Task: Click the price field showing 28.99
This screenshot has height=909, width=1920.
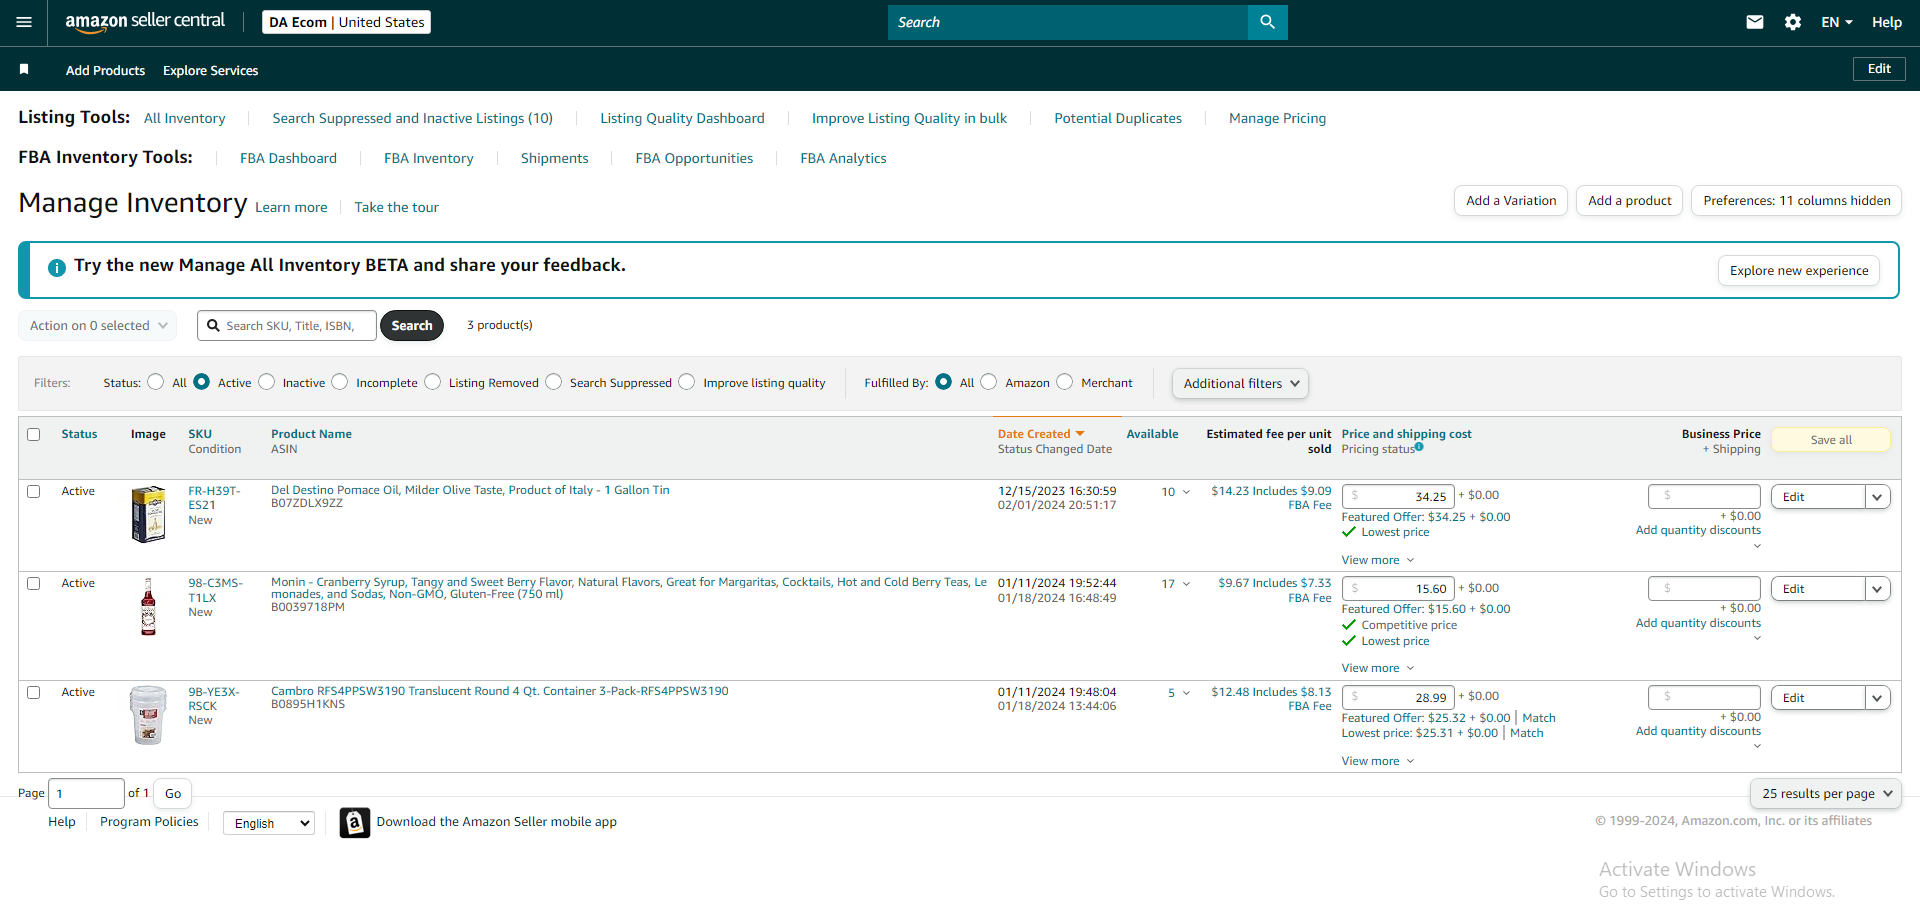Action: pyautogui.click(x=1398, y=697)
